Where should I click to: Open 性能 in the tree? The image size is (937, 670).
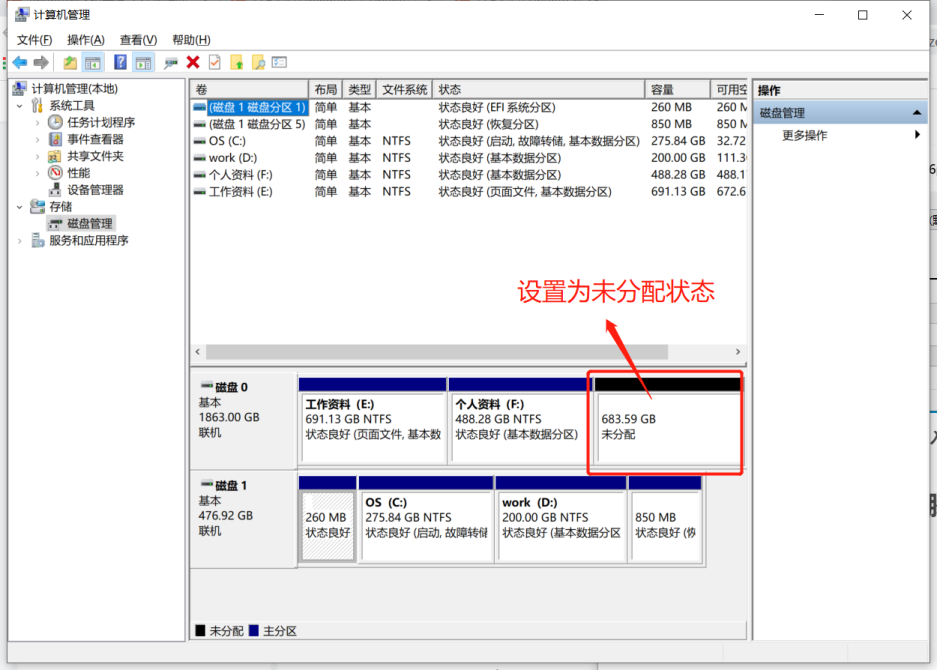78,173
